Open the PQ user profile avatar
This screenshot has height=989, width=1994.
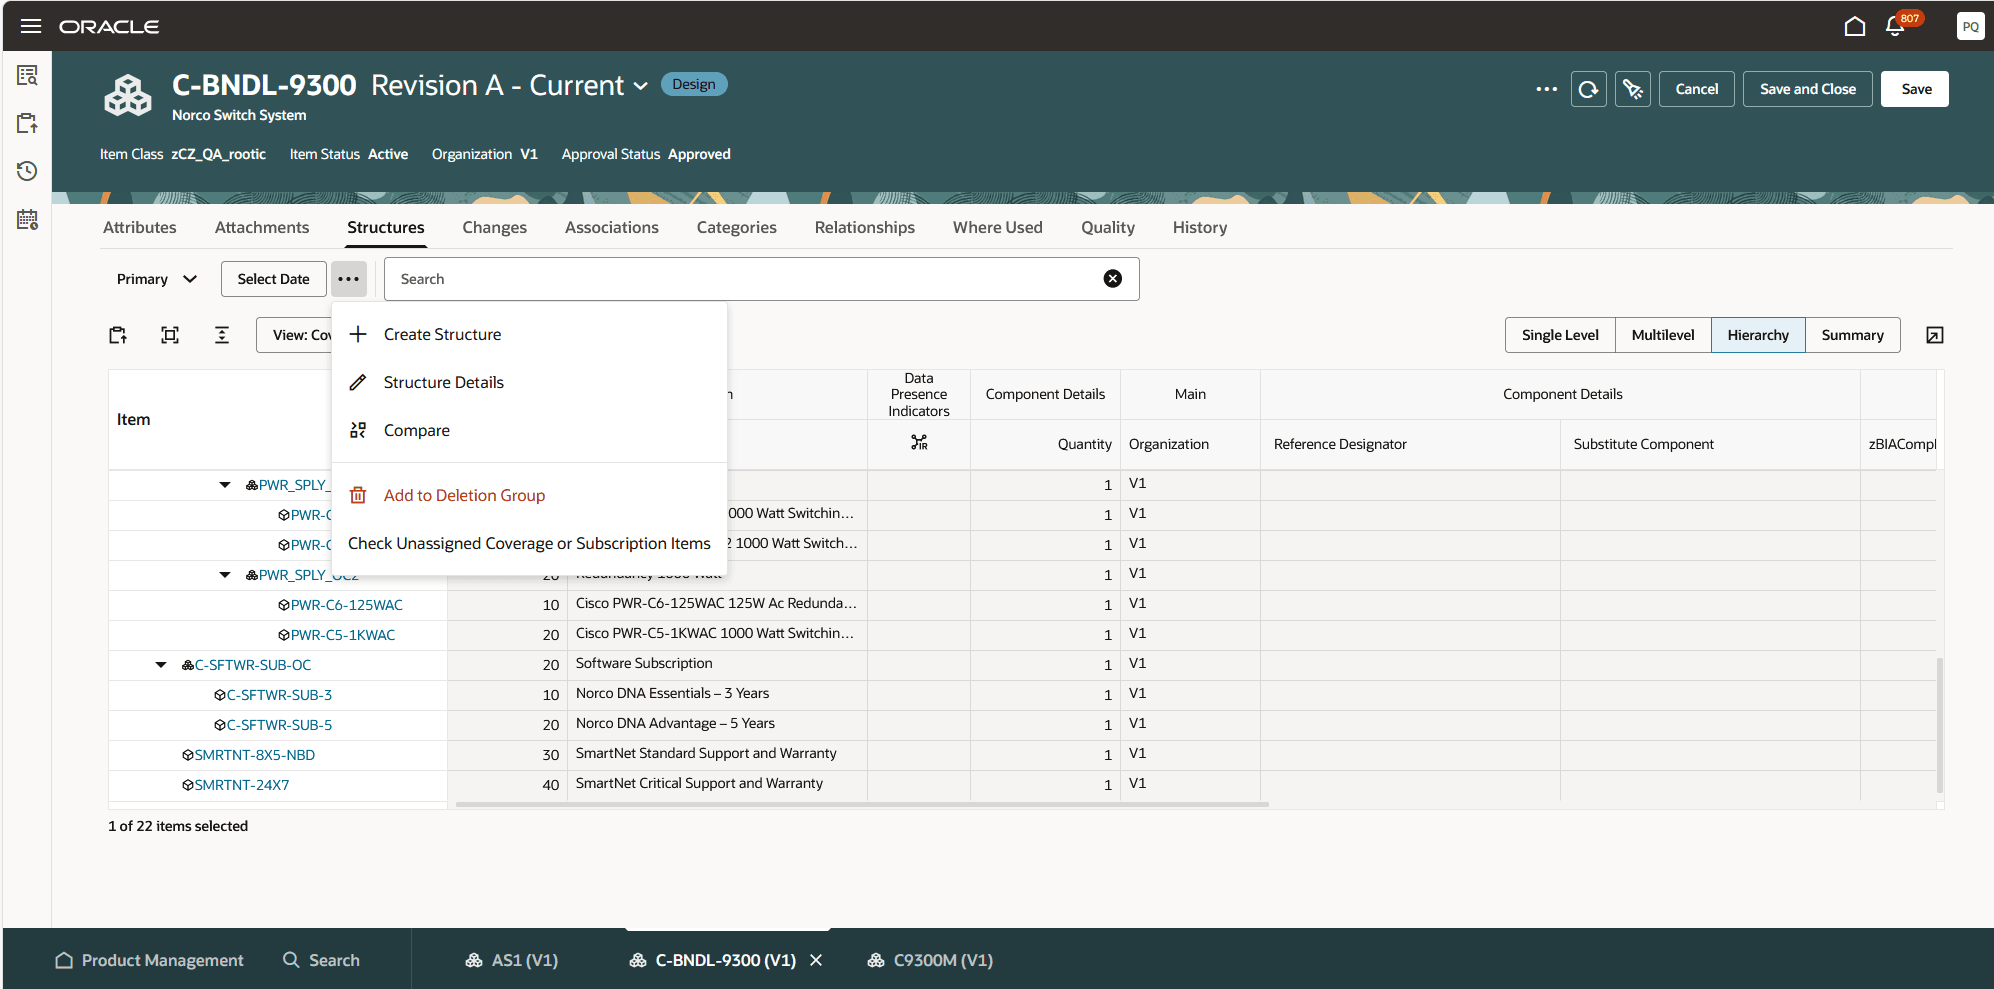(x=1970, y=26)
